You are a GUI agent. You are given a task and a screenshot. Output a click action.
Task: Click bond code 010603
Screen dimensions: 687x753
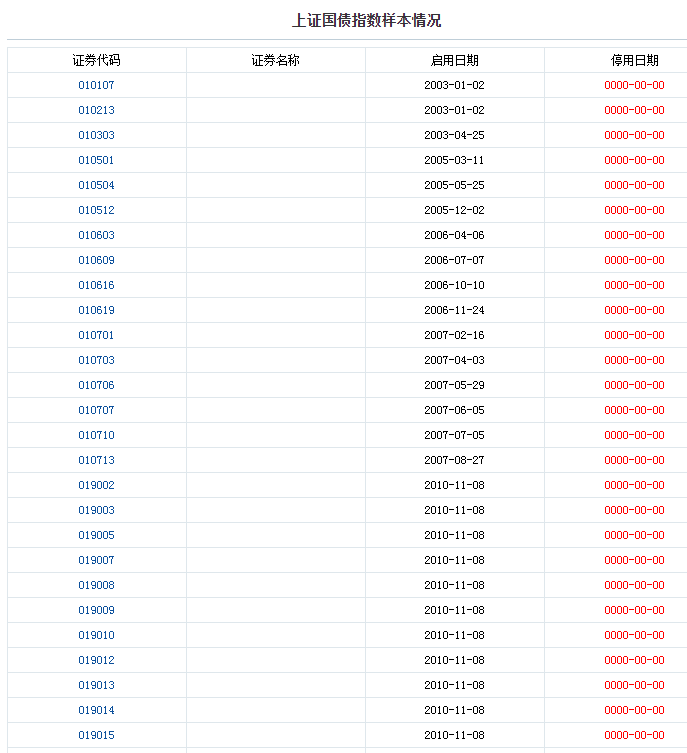96,235
